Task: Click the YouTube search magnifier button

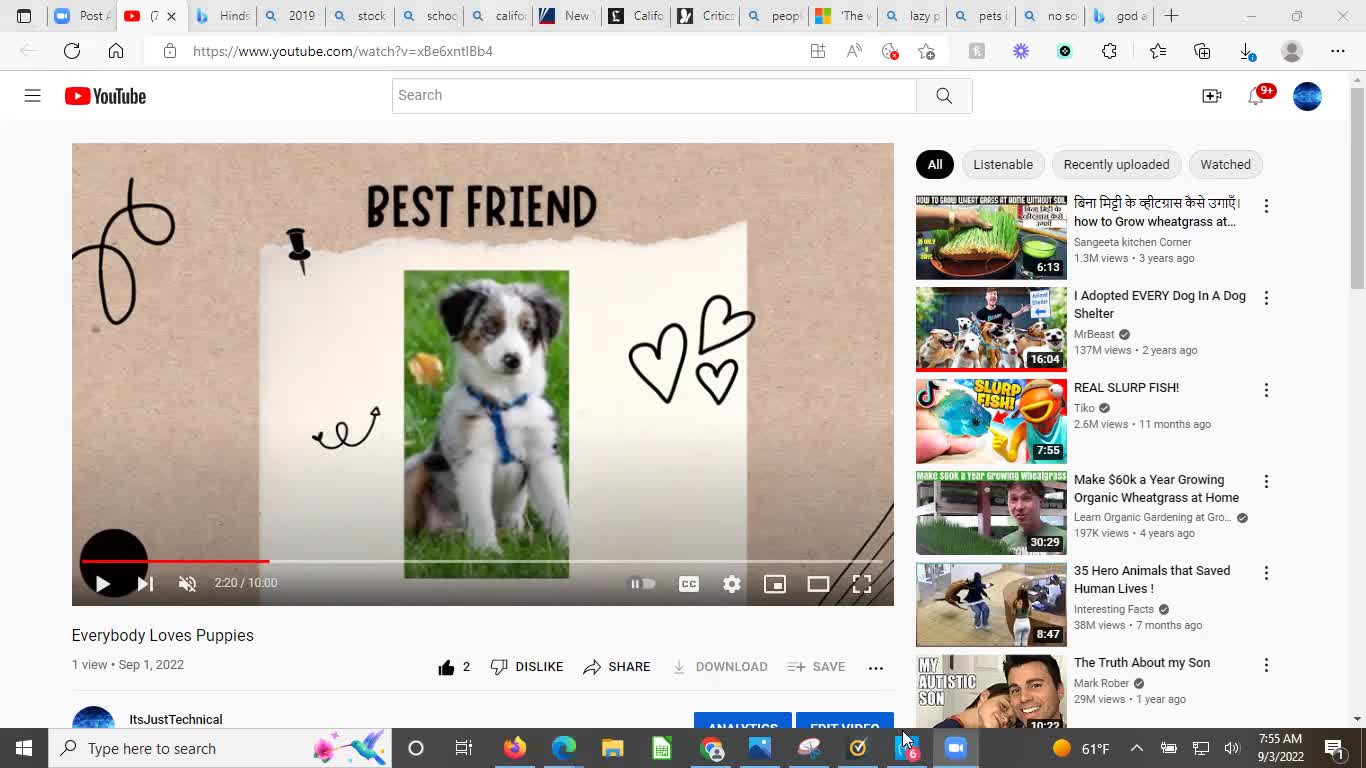Action: click(x=944, y=95)
